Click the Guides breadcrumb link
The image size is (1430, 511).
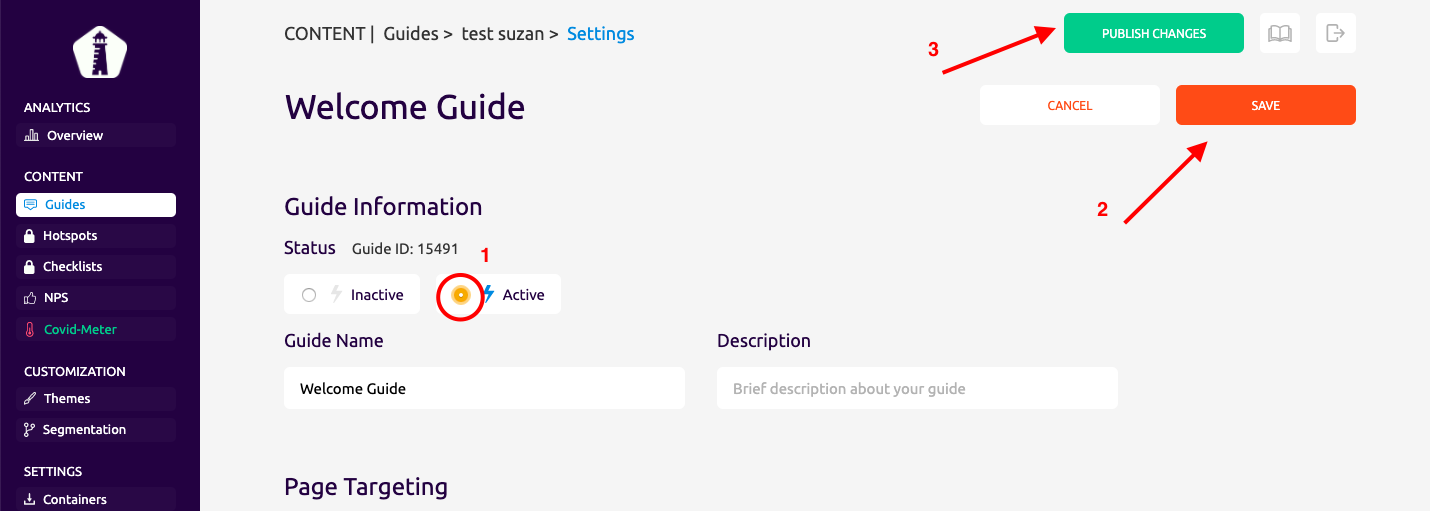(411, 34)
